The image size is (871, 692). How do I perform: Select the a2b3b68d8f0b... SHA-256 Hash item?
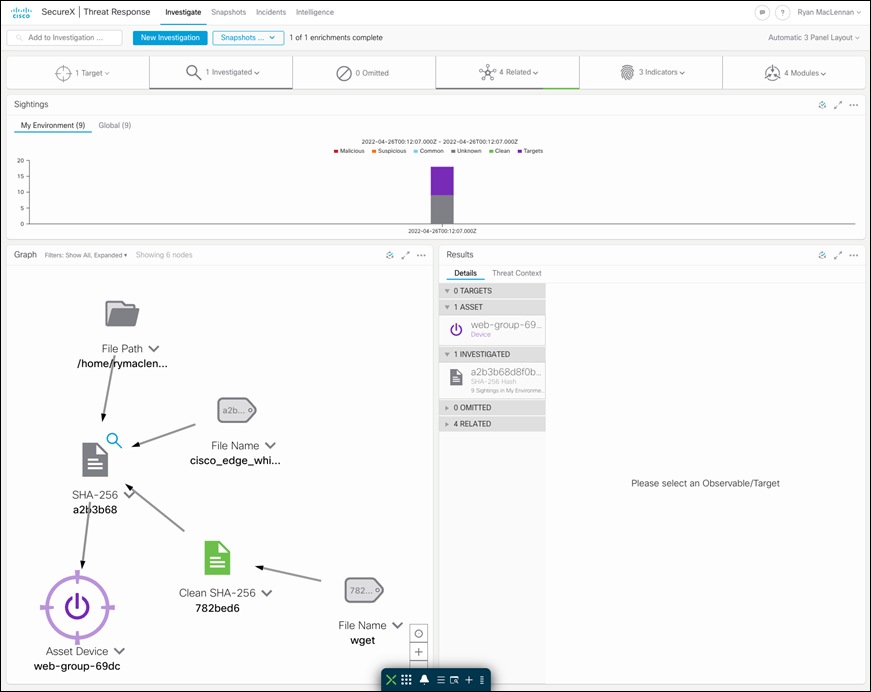coord(492,380)
